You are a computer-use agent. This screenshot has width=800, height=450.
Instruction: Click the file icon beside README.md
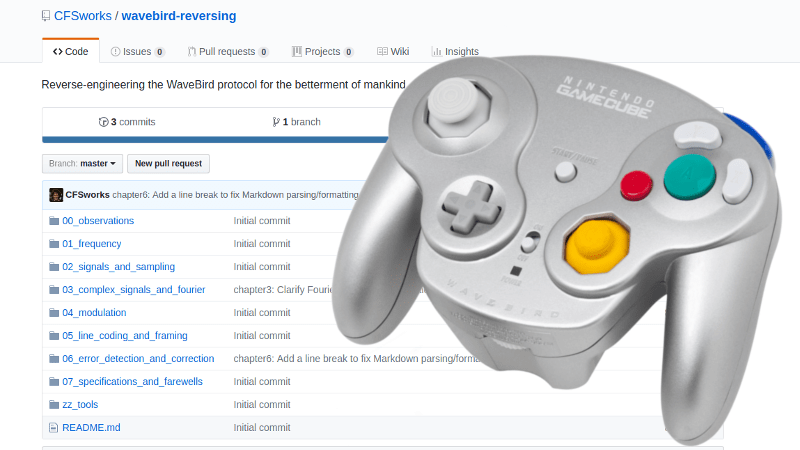pos(53,428)
